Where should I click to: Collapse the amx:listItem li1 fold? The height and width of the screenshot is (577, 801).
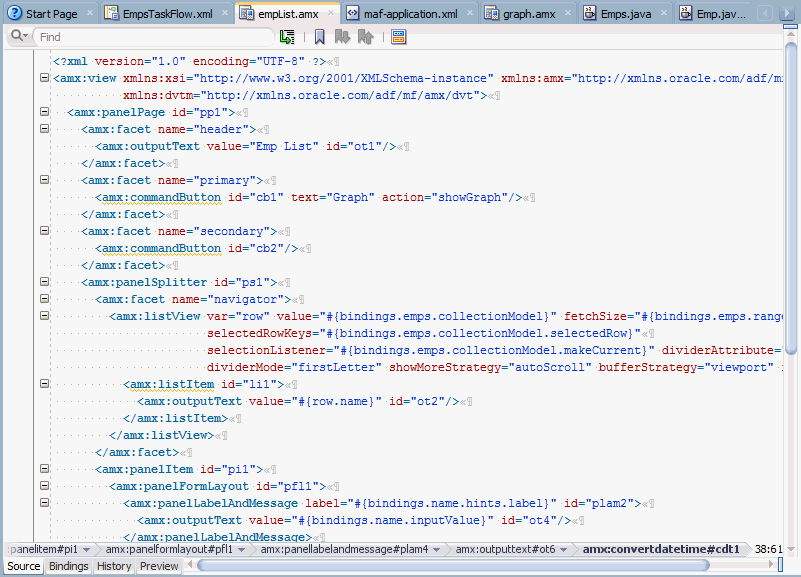pyautogui.click(x=44, y=383)
